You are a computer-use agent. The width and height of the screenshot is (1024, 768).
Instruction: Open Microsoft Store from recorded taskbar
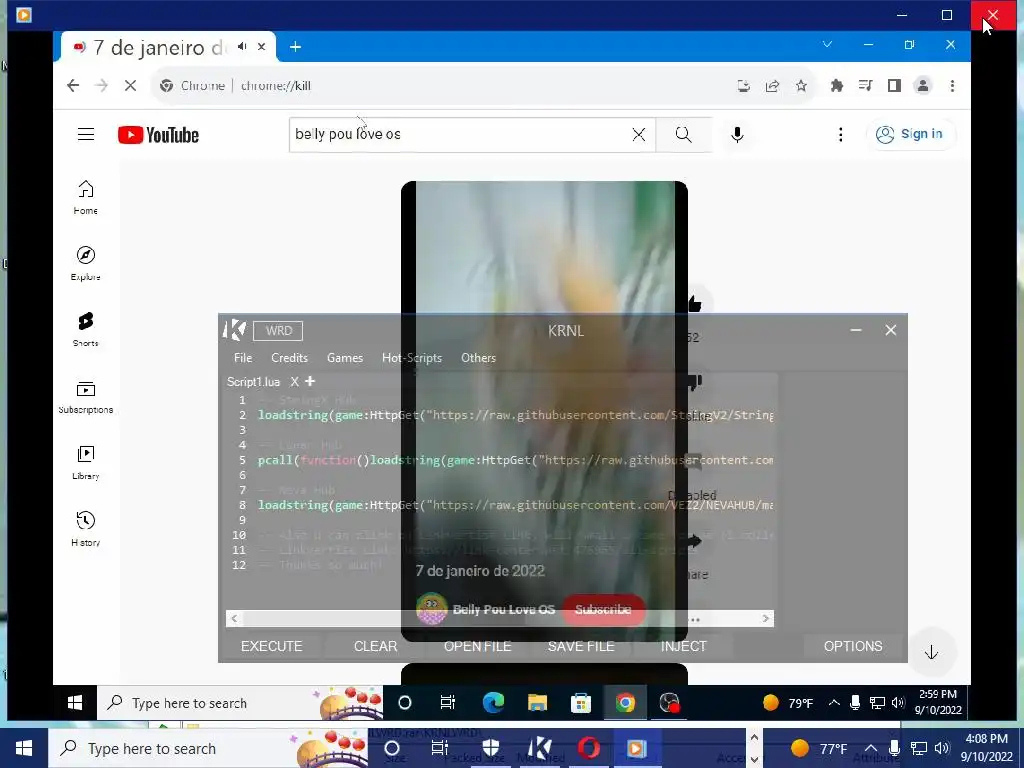pyautogui.click(x=581, y=703)
